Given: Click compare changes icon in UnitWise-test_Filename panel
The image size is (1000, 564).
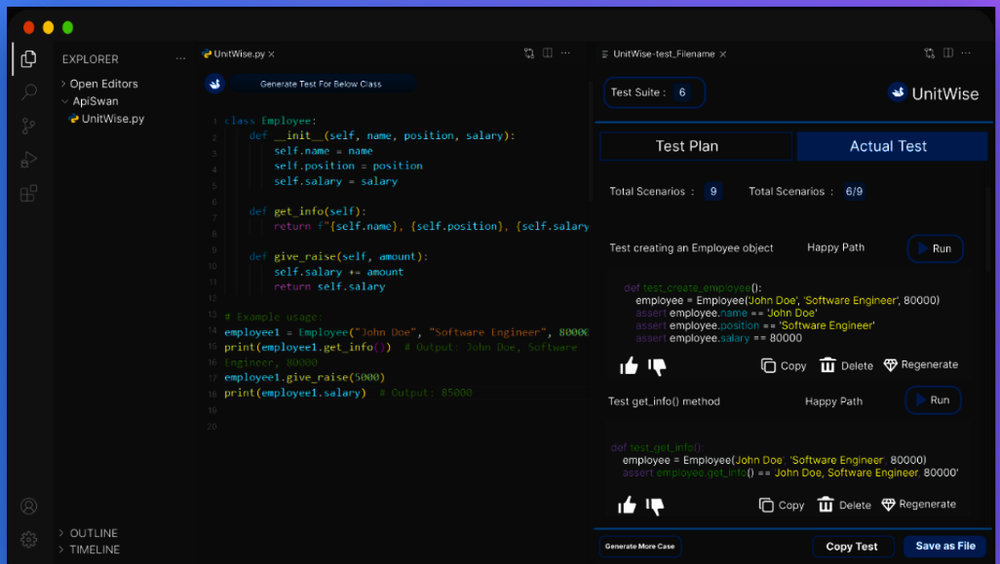Looking at the screenshot, I should [x=929, y=53].
